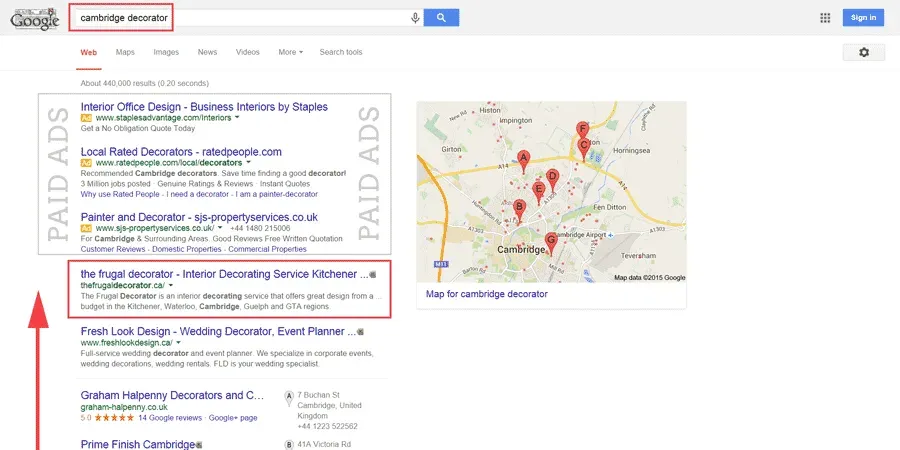This screenshot has width=900, height=450.
Task: Click map marker D
Action: [x=552, y=179]
